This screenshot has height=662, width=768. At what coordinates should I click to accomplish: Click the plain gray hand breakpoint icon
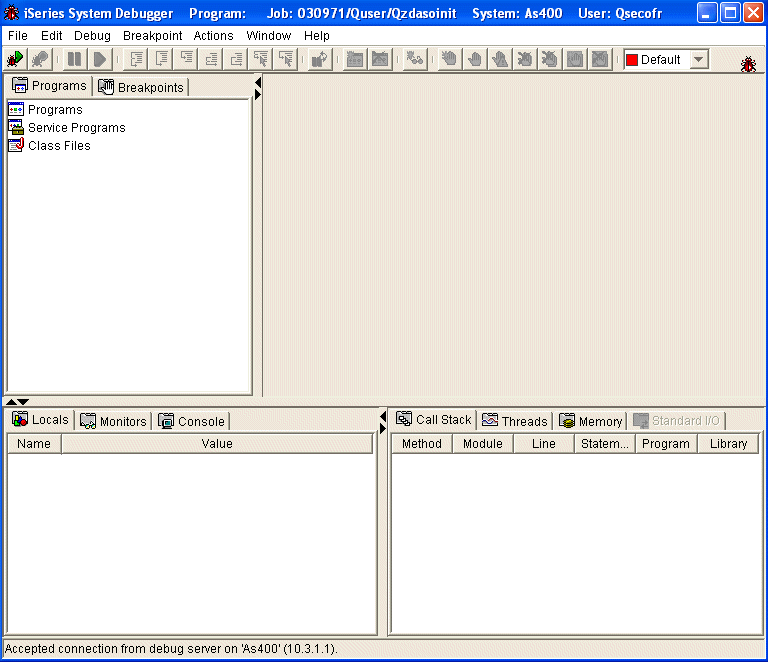[x=475, y=60]
